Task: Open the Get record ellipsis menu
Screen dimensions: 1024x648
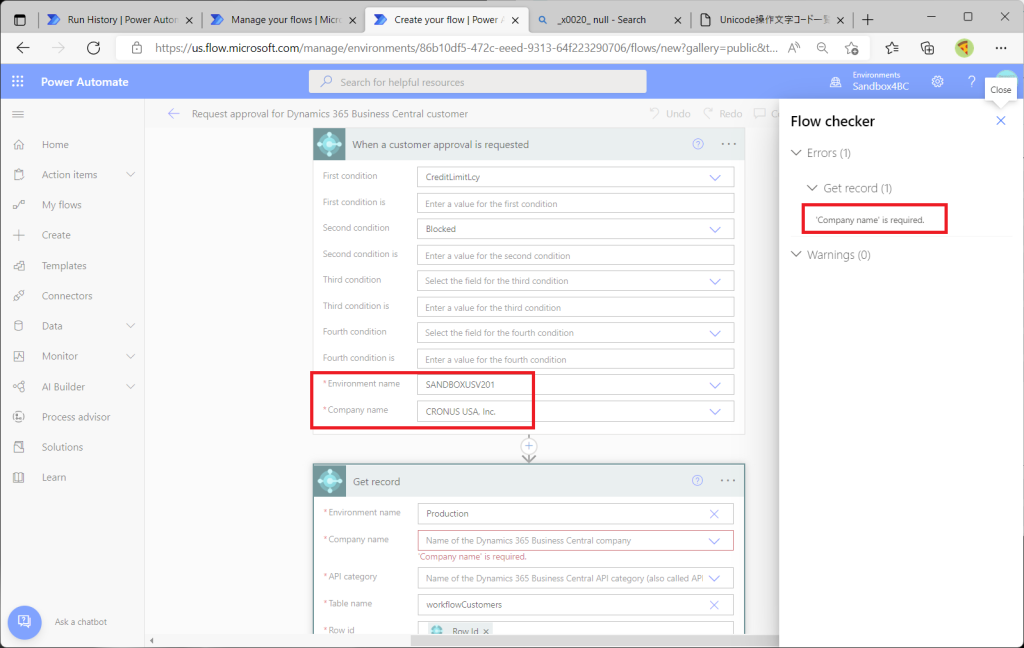Action: coord(728,481)
